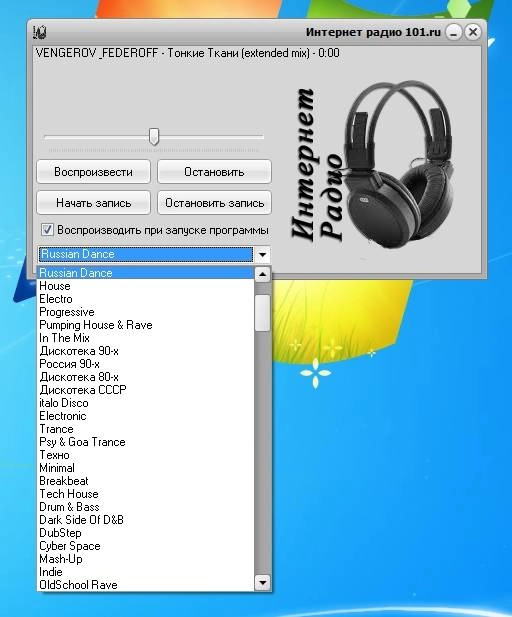Collapse the station dropdown arrow
The width and height of the screenshot is (512, 617).
point(262,255)
